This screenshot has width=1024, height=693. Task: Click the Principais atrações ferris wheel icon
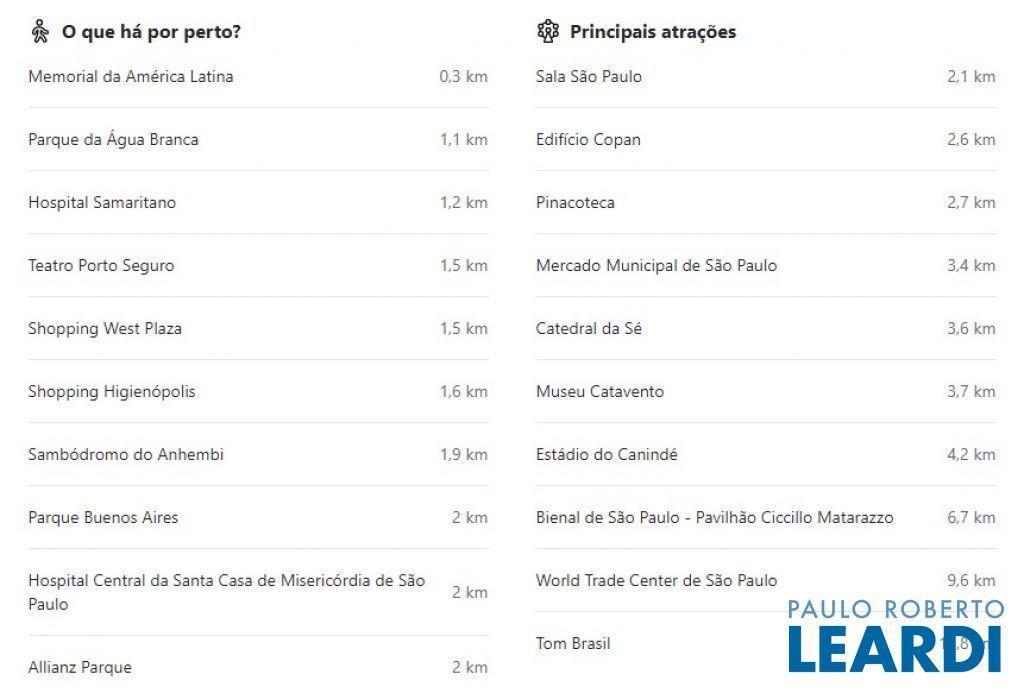(x=548, y=31)
